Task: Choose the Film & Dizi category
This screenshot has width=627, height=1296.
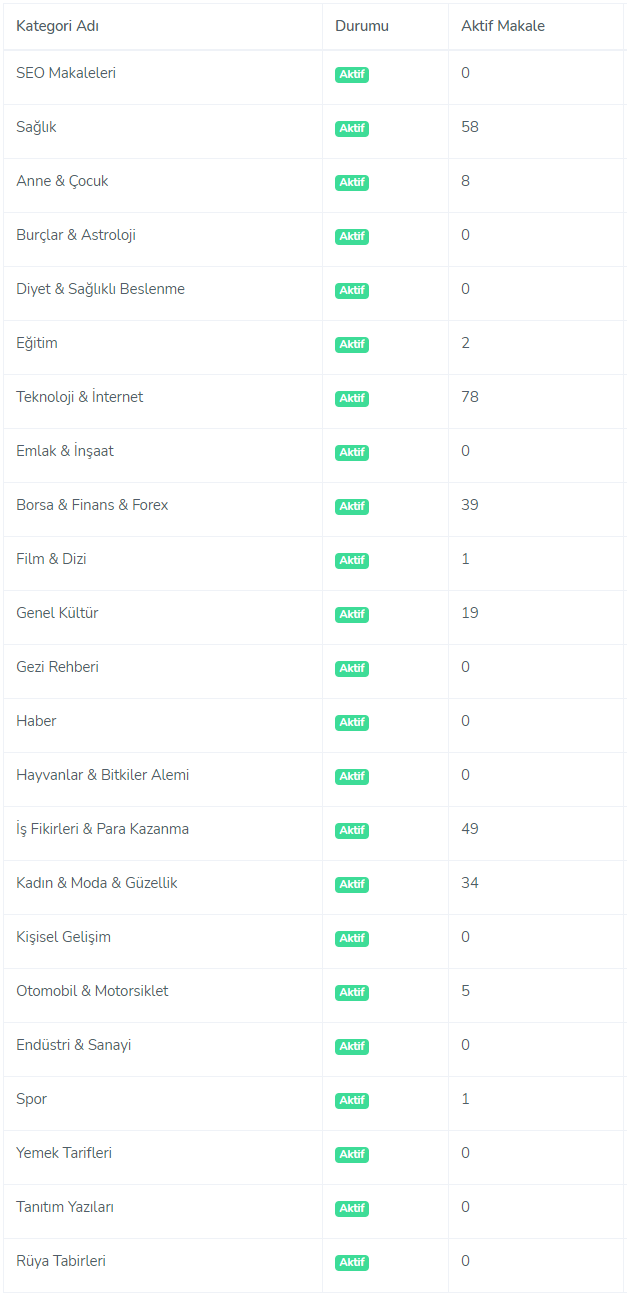Action: (51, 559)
